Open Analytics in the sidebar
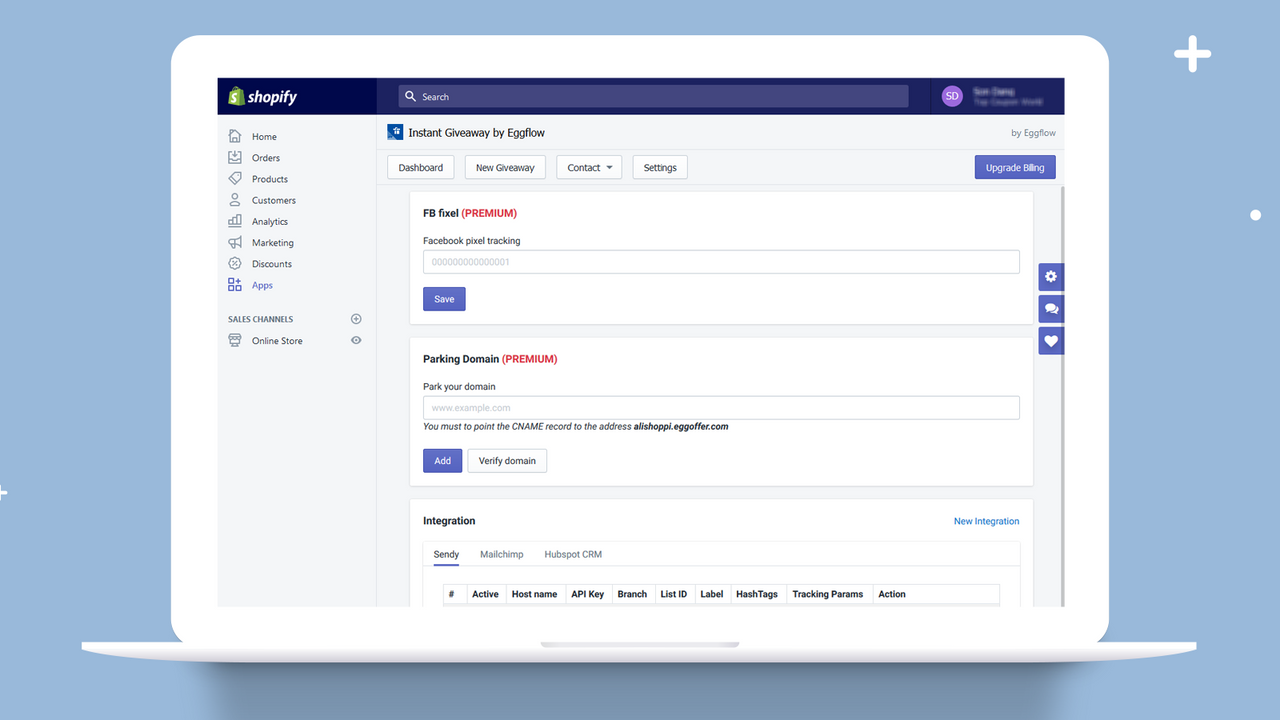The image size is (1280, 720). point(270,221)
